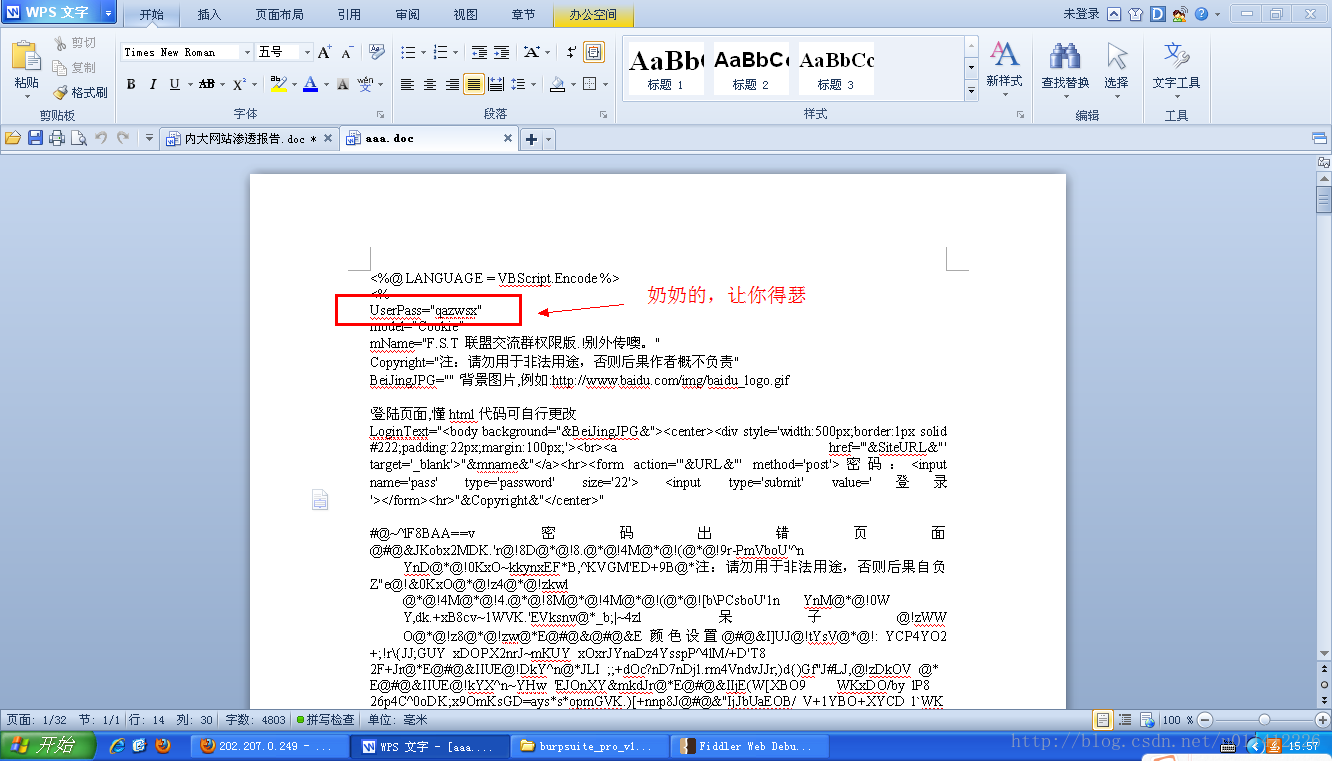Apply the 标题 1 style
The width and height of the screenshot is (1332, 761).
tap(665, 68)
